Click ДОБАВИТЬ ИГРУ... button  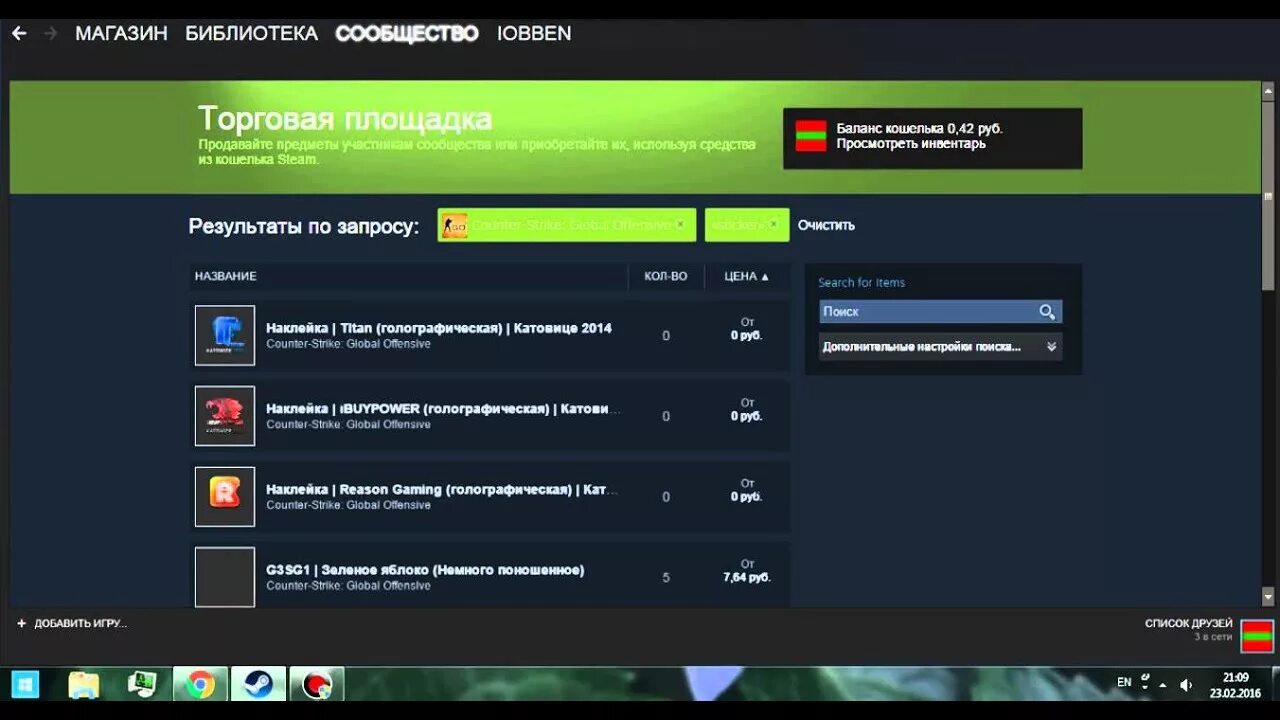(72, 623)
